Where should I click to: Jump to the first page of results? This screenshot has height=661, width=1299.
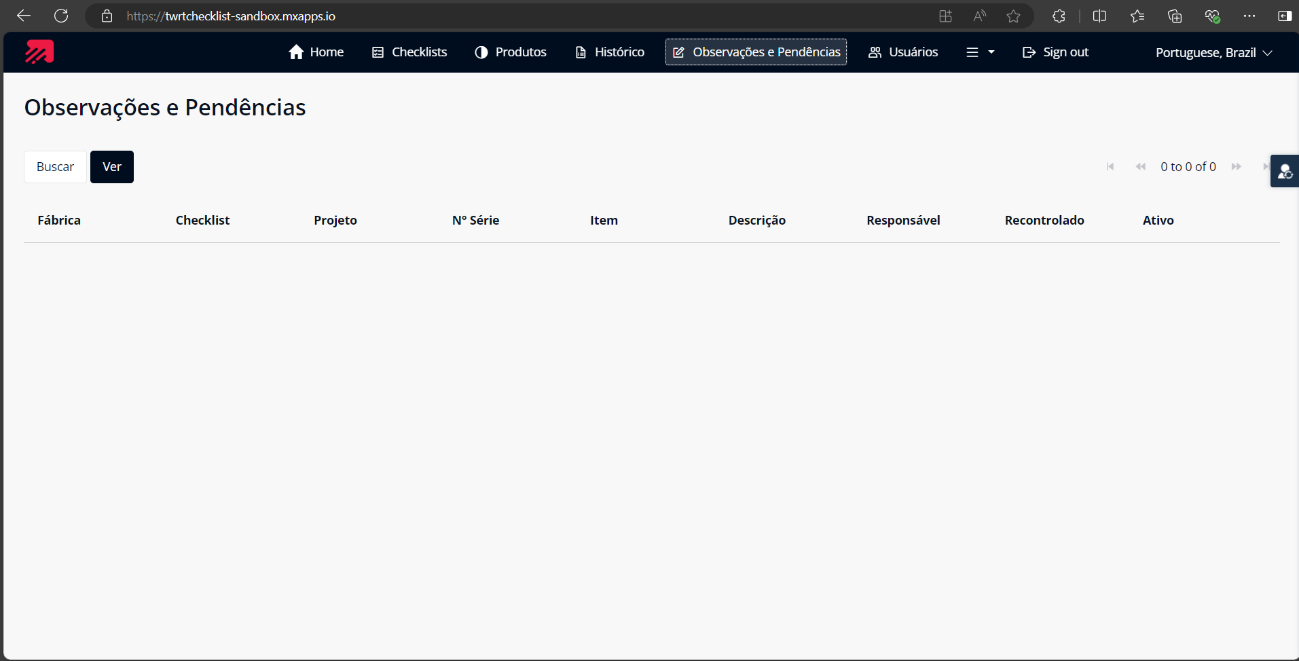(x=1110, y=167)
